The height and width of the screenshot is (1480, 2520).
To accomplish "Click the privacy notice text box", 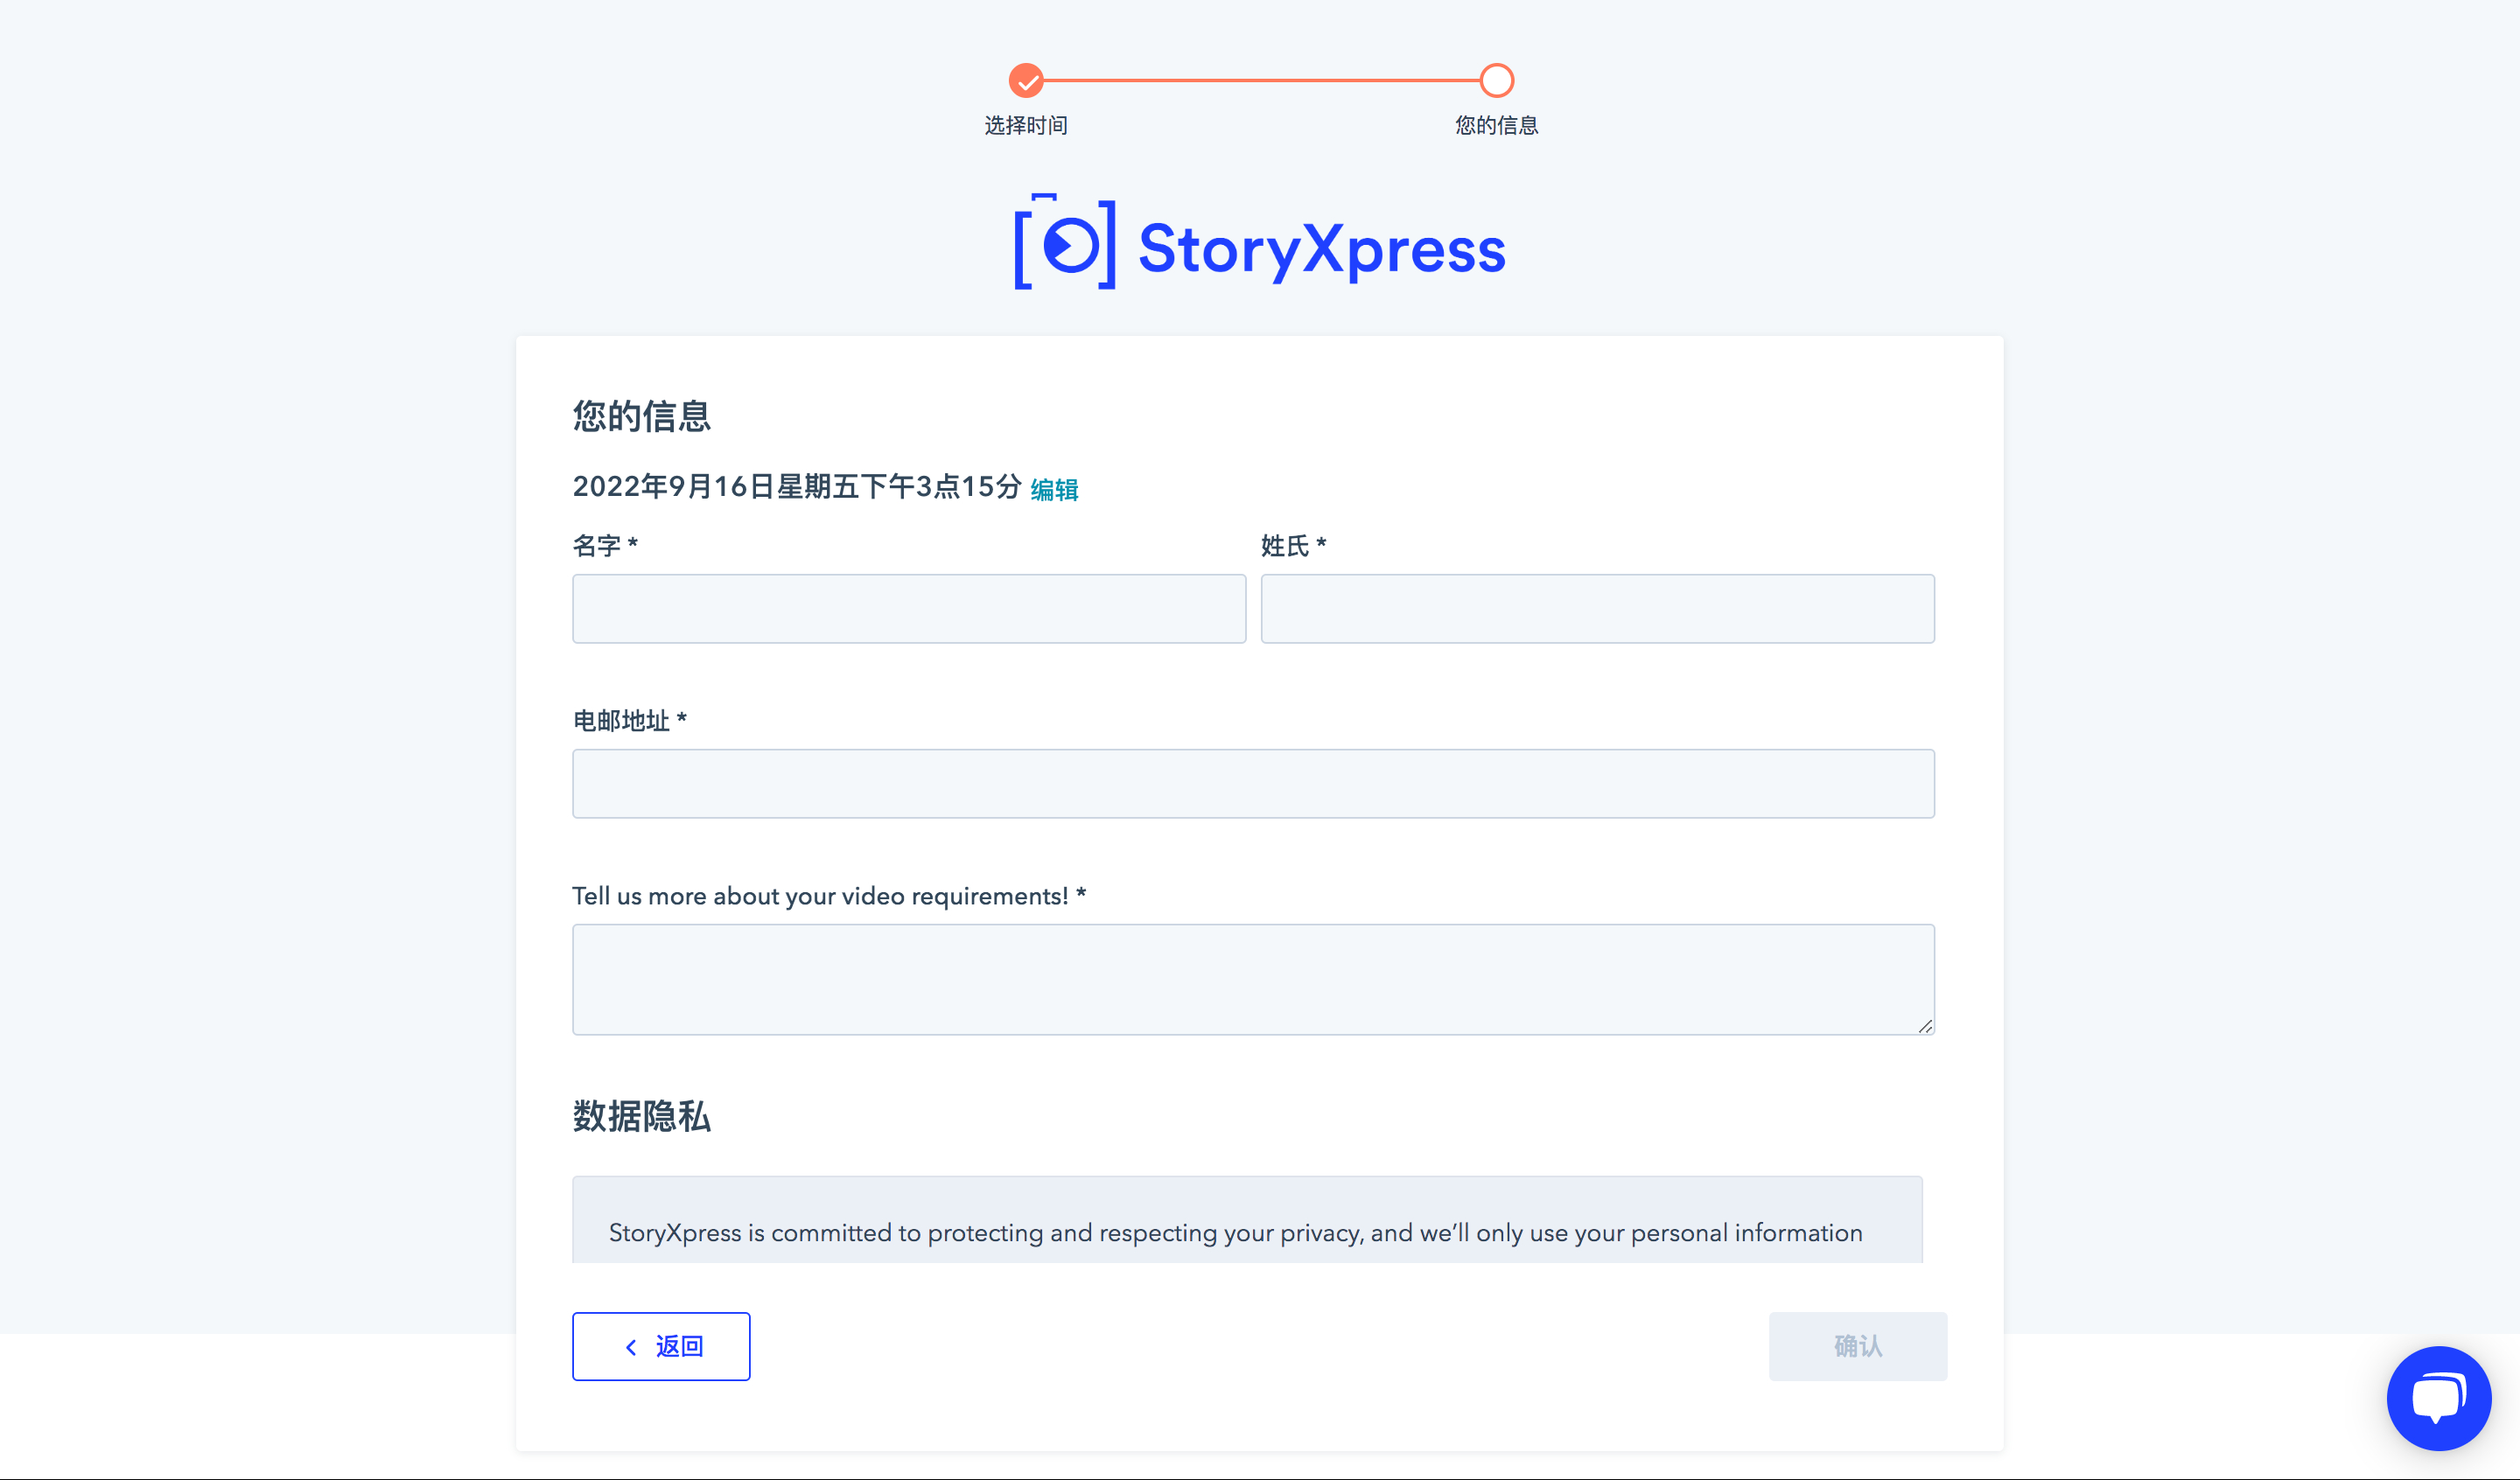I will pyautogui.click(x=1247, y=1219).
